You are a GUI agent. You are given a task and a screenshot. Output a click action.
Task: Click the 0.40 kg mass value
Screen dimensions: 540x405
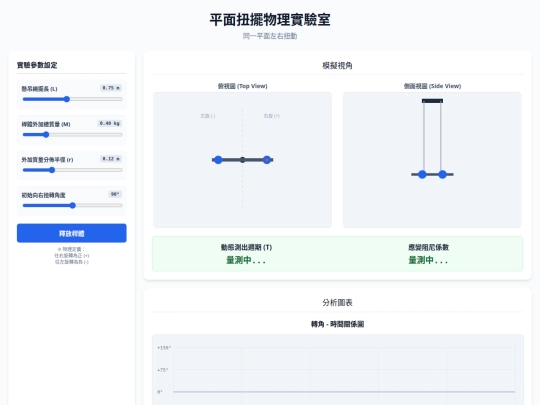tap(110, 123)
